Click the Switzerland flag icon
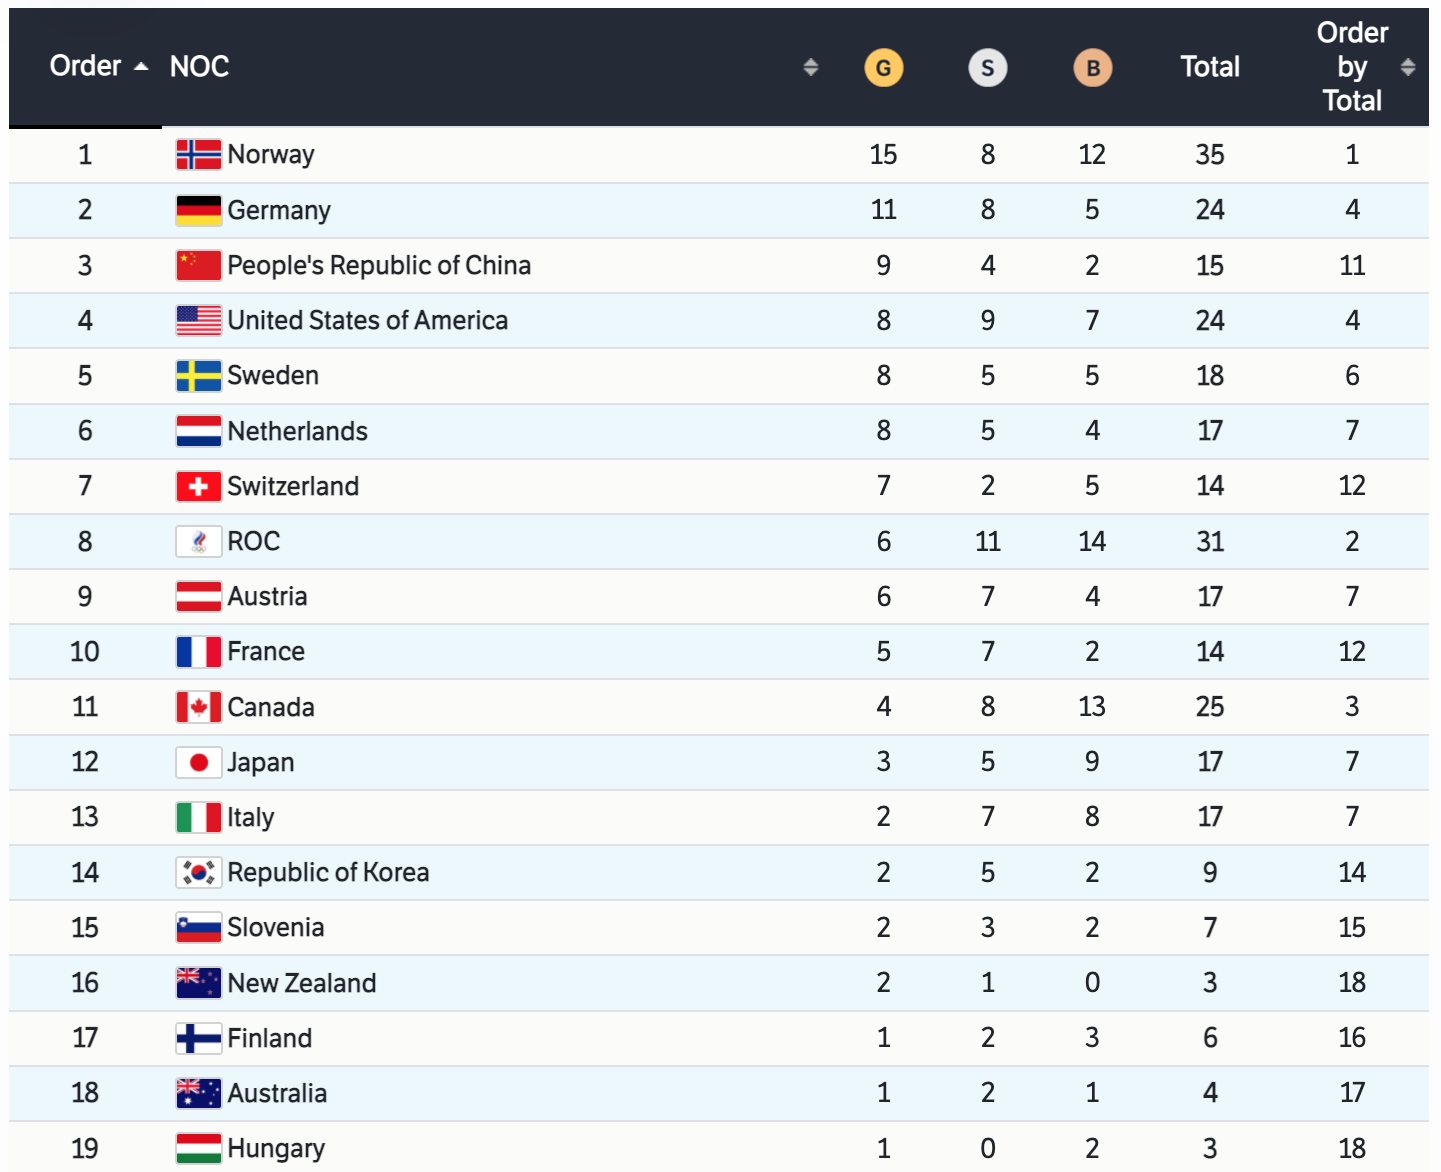Image resolution: width=1441 pixels, height=1172 pixels. 198,487
